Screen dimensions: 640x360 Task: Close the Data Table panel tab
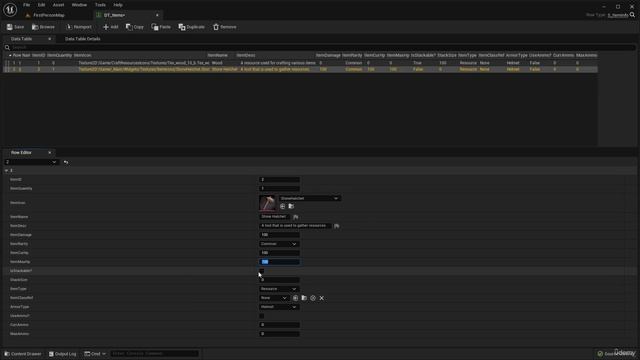pos(50,39)
